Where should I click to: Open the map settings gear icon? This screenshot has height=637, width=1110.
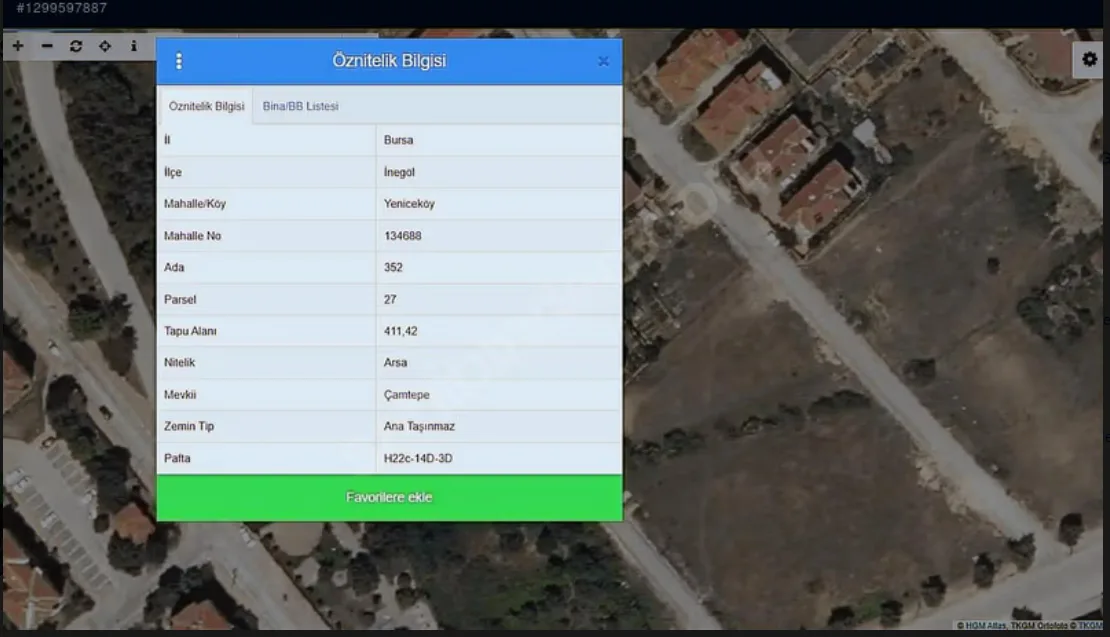(x=1090, y=60)
